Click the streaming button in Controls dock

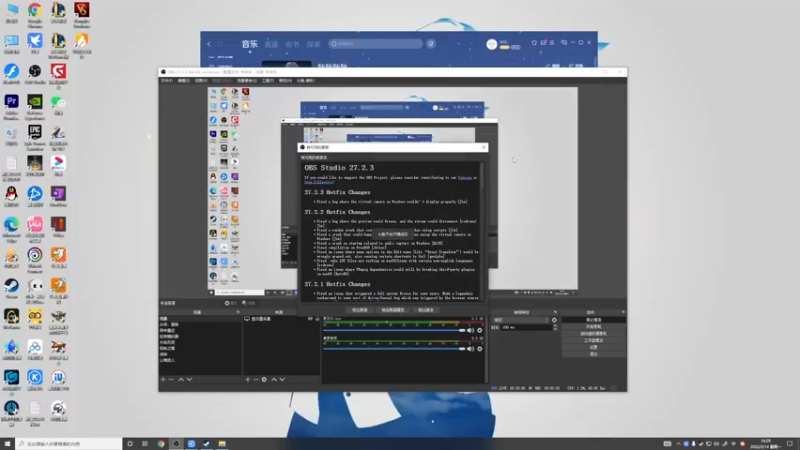coord(593,320)
